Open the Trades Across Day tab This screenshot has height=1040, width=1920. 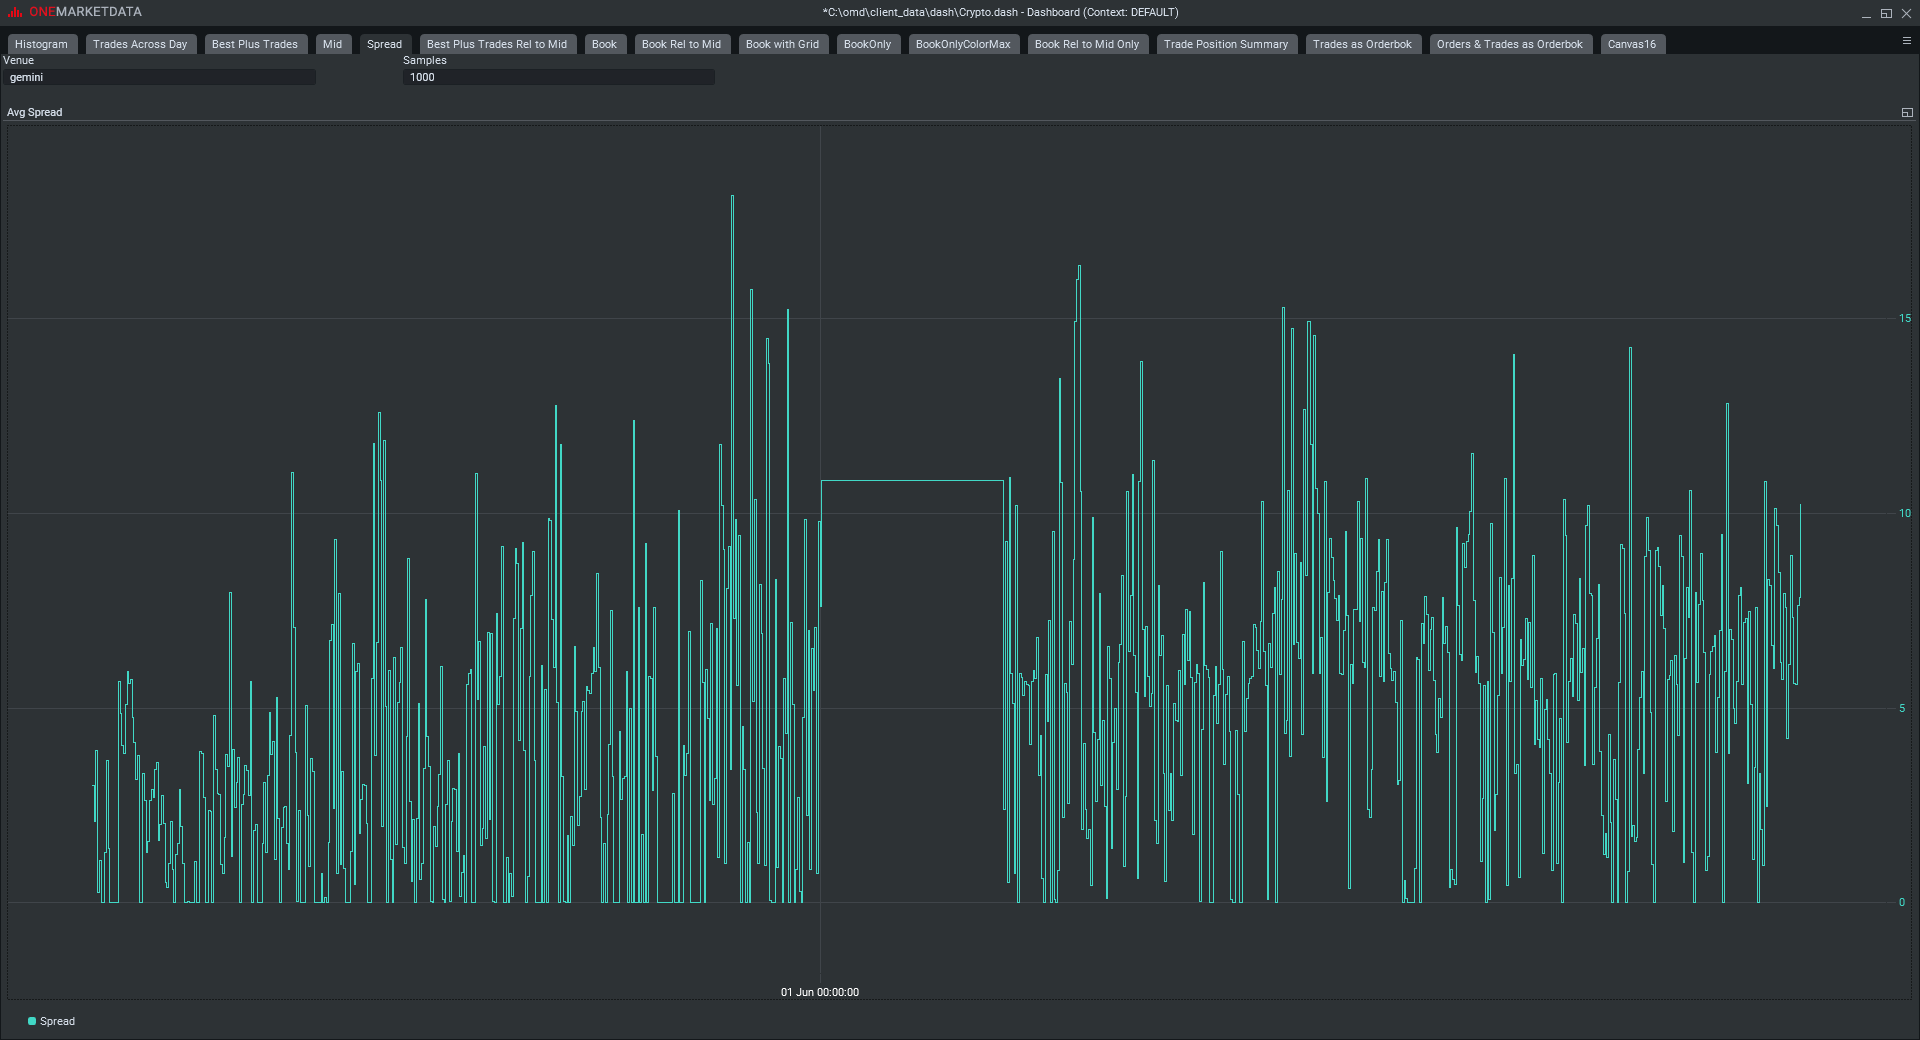[x=140, y=44]
